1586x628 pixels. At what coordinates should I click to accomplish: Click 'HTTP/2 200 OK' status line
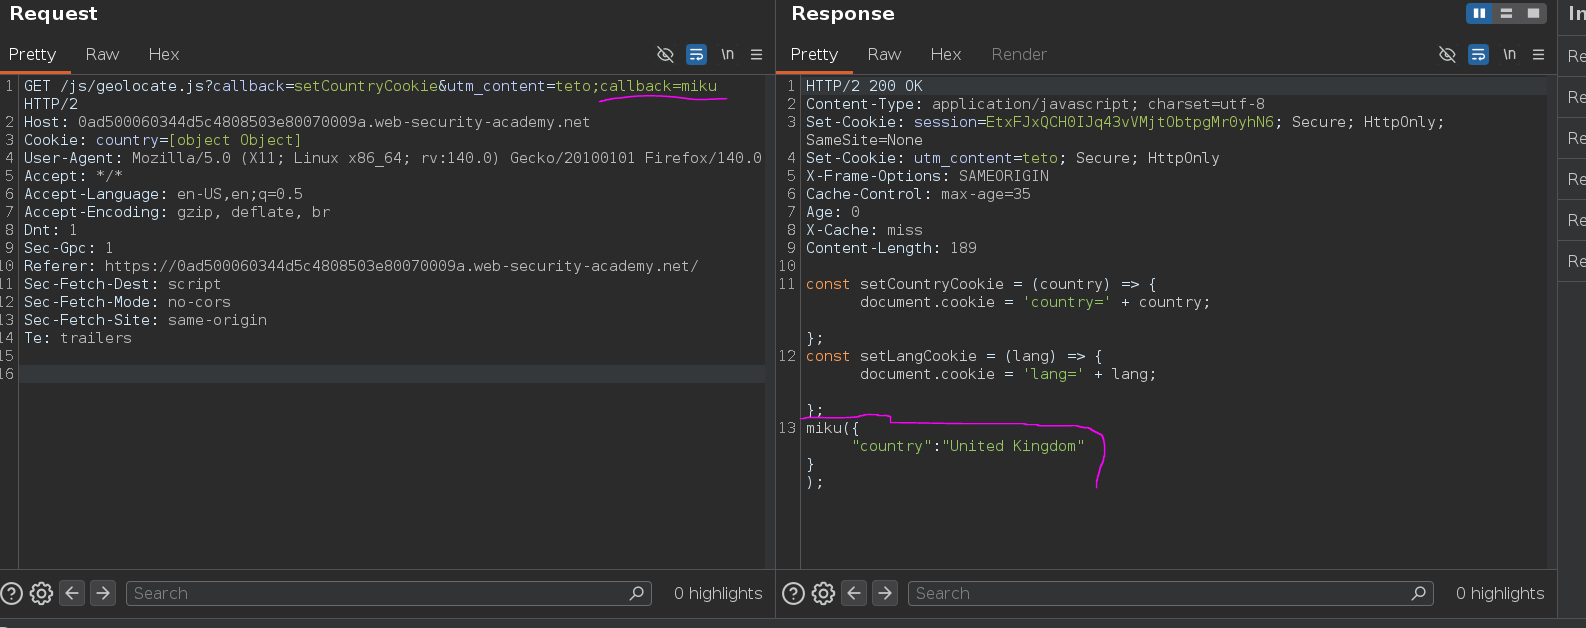(x=864, y=86)
